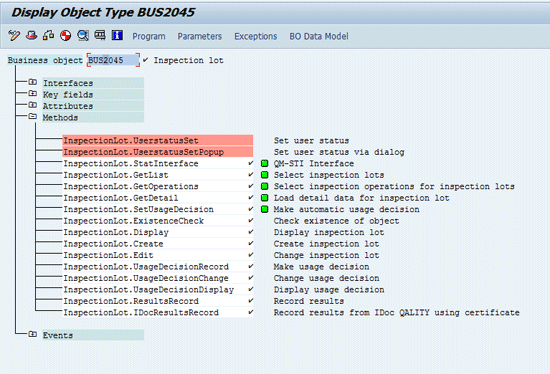
Task: Click checkmark next to InspectionLot.ResultsRecord
Action: [x=250, y=300]
